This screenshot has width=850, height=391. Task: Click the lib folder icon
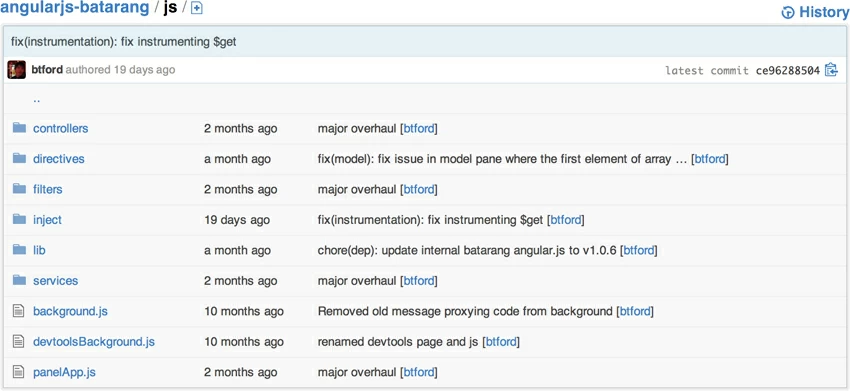(x=20, y=249)
